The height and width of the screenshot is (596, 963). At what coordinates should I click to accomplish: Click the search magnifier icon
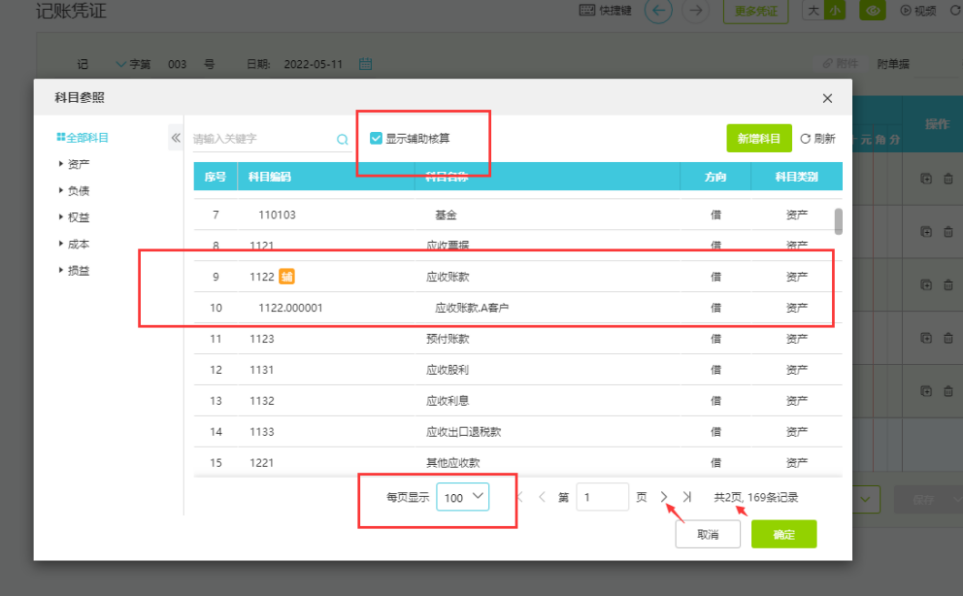tap(342, 139)
